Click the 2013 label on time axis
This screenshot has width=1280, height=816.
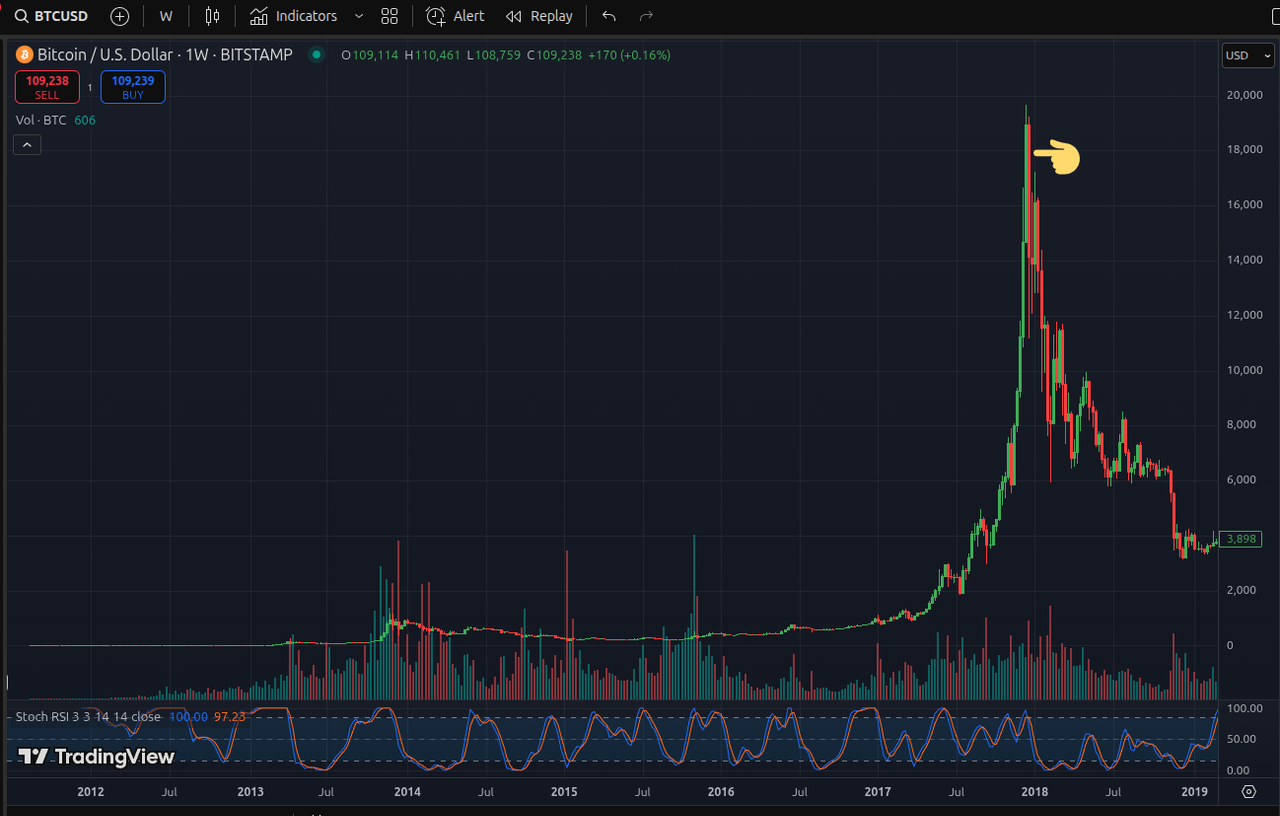click(250, 792)
